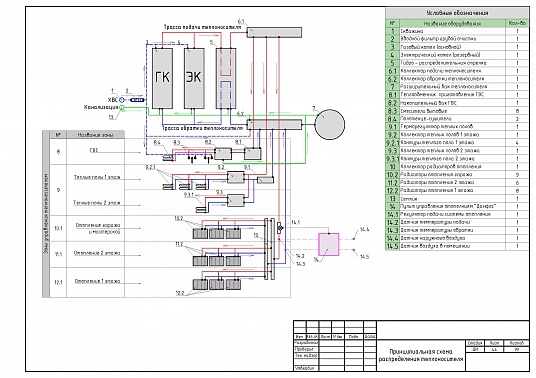Click the Кол-во column header in legend
This screenshot has height=378, width=536.
(517, 23)
